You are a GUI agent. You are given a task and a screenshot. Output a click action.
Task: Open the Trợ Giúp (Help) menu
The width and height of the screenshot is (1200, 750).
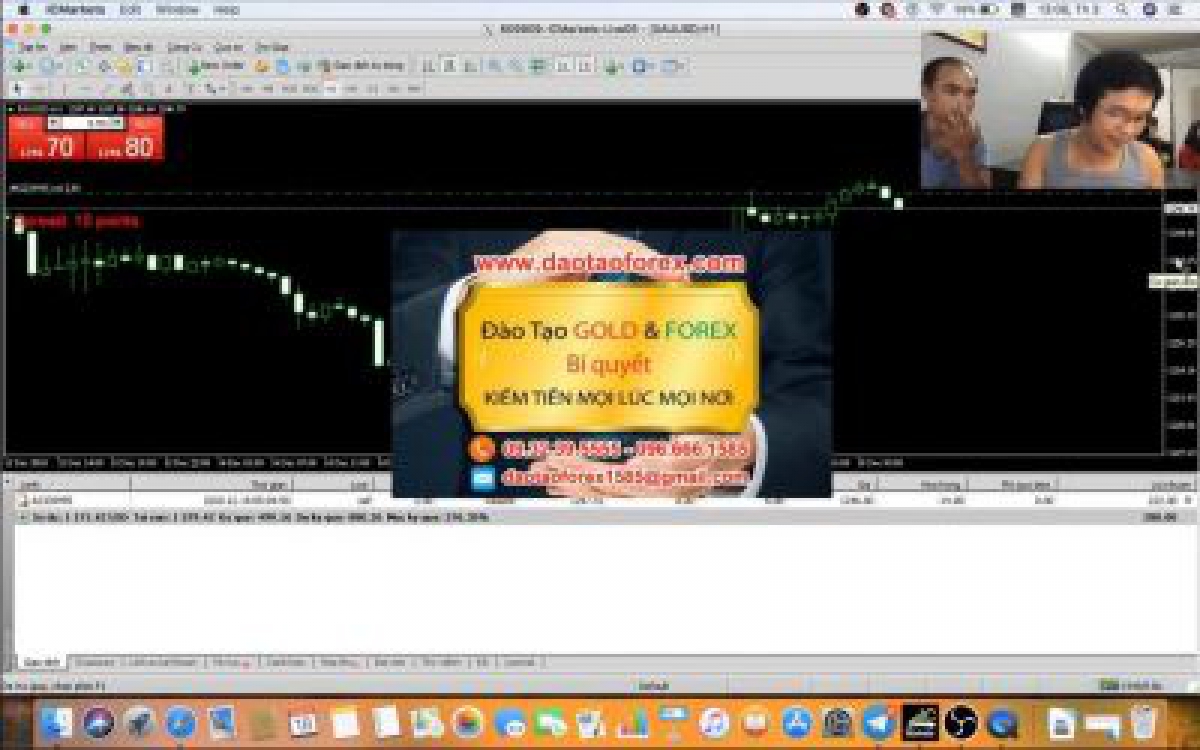point(272,47)
